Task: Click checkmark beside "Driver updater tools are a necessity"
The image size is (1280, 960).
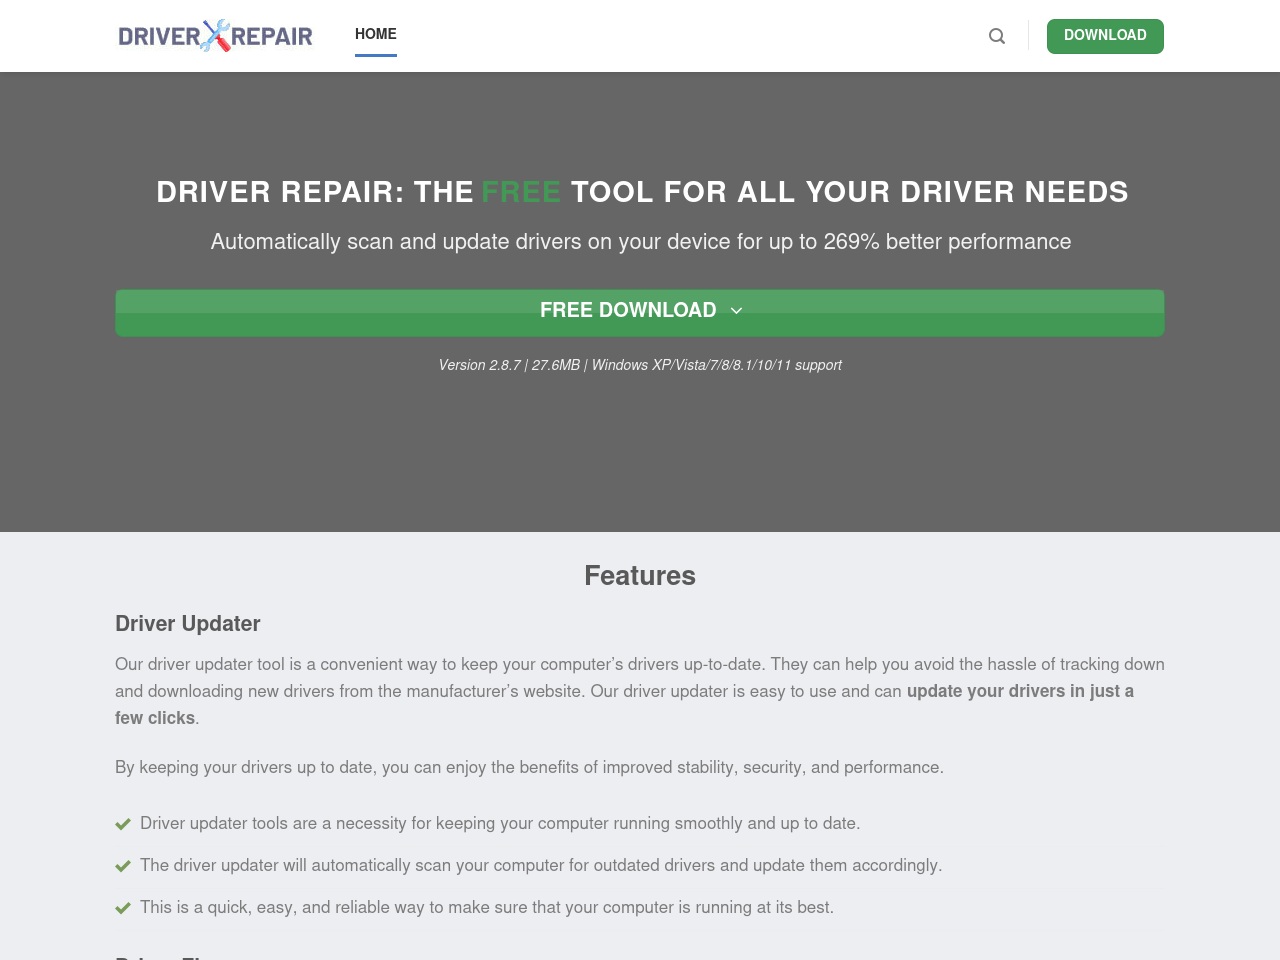Action: click(x=123, y=824)
